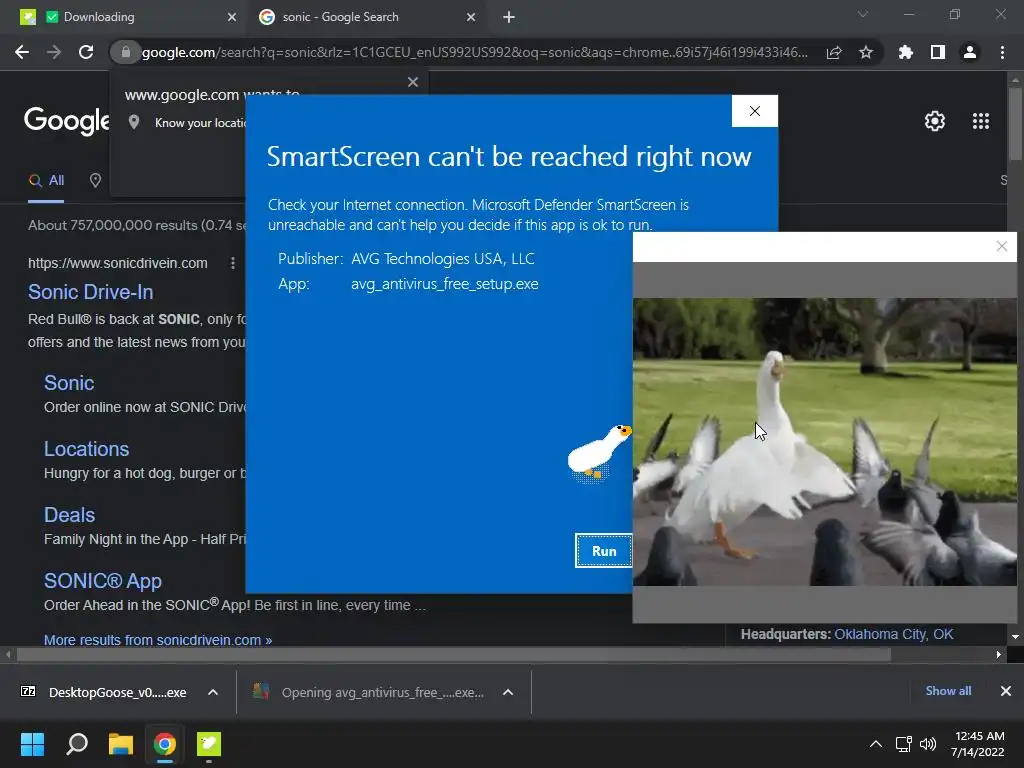Select the Maps pin search tab

click(x=95, y=181)
